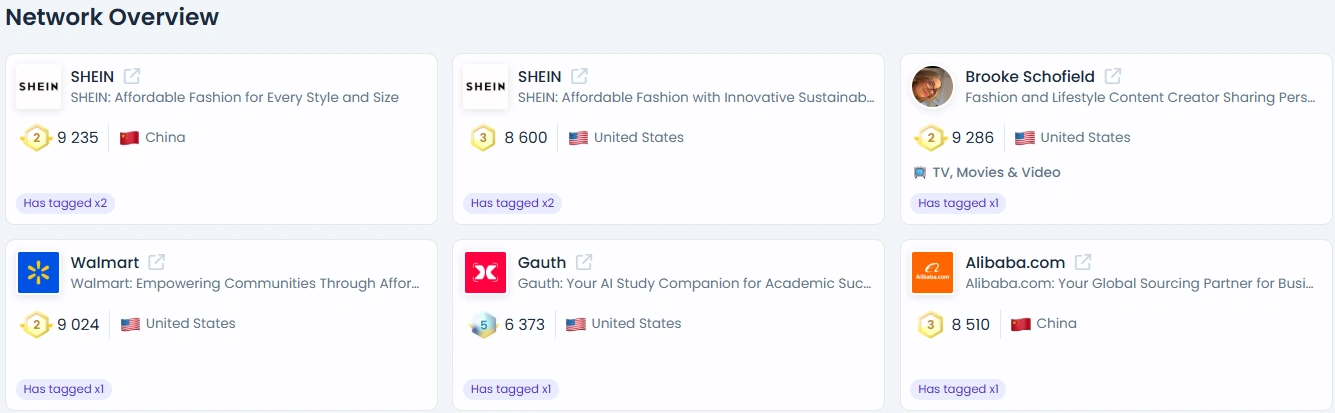Click the Gauth red logo
This screenshot has width=1335, height=413.
coord(486,272)
